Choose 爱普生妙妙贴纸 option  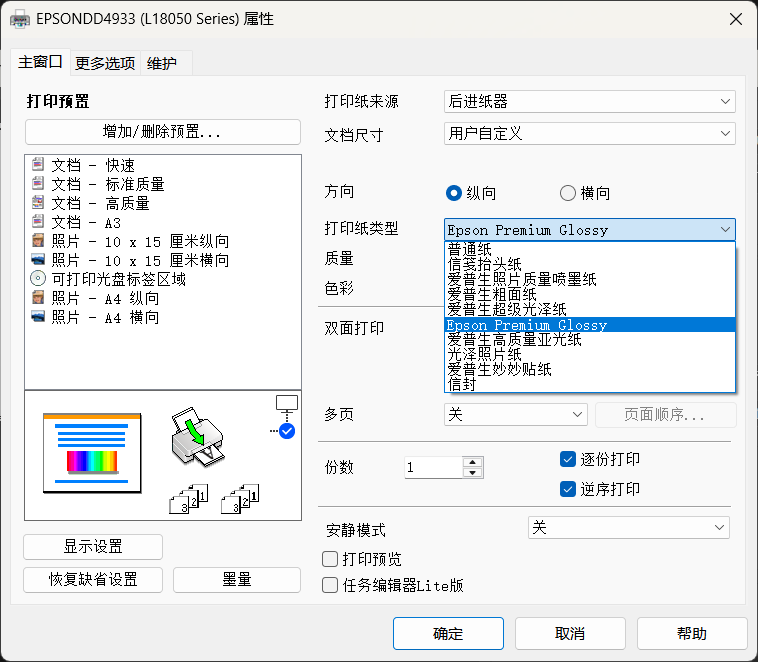590,369
